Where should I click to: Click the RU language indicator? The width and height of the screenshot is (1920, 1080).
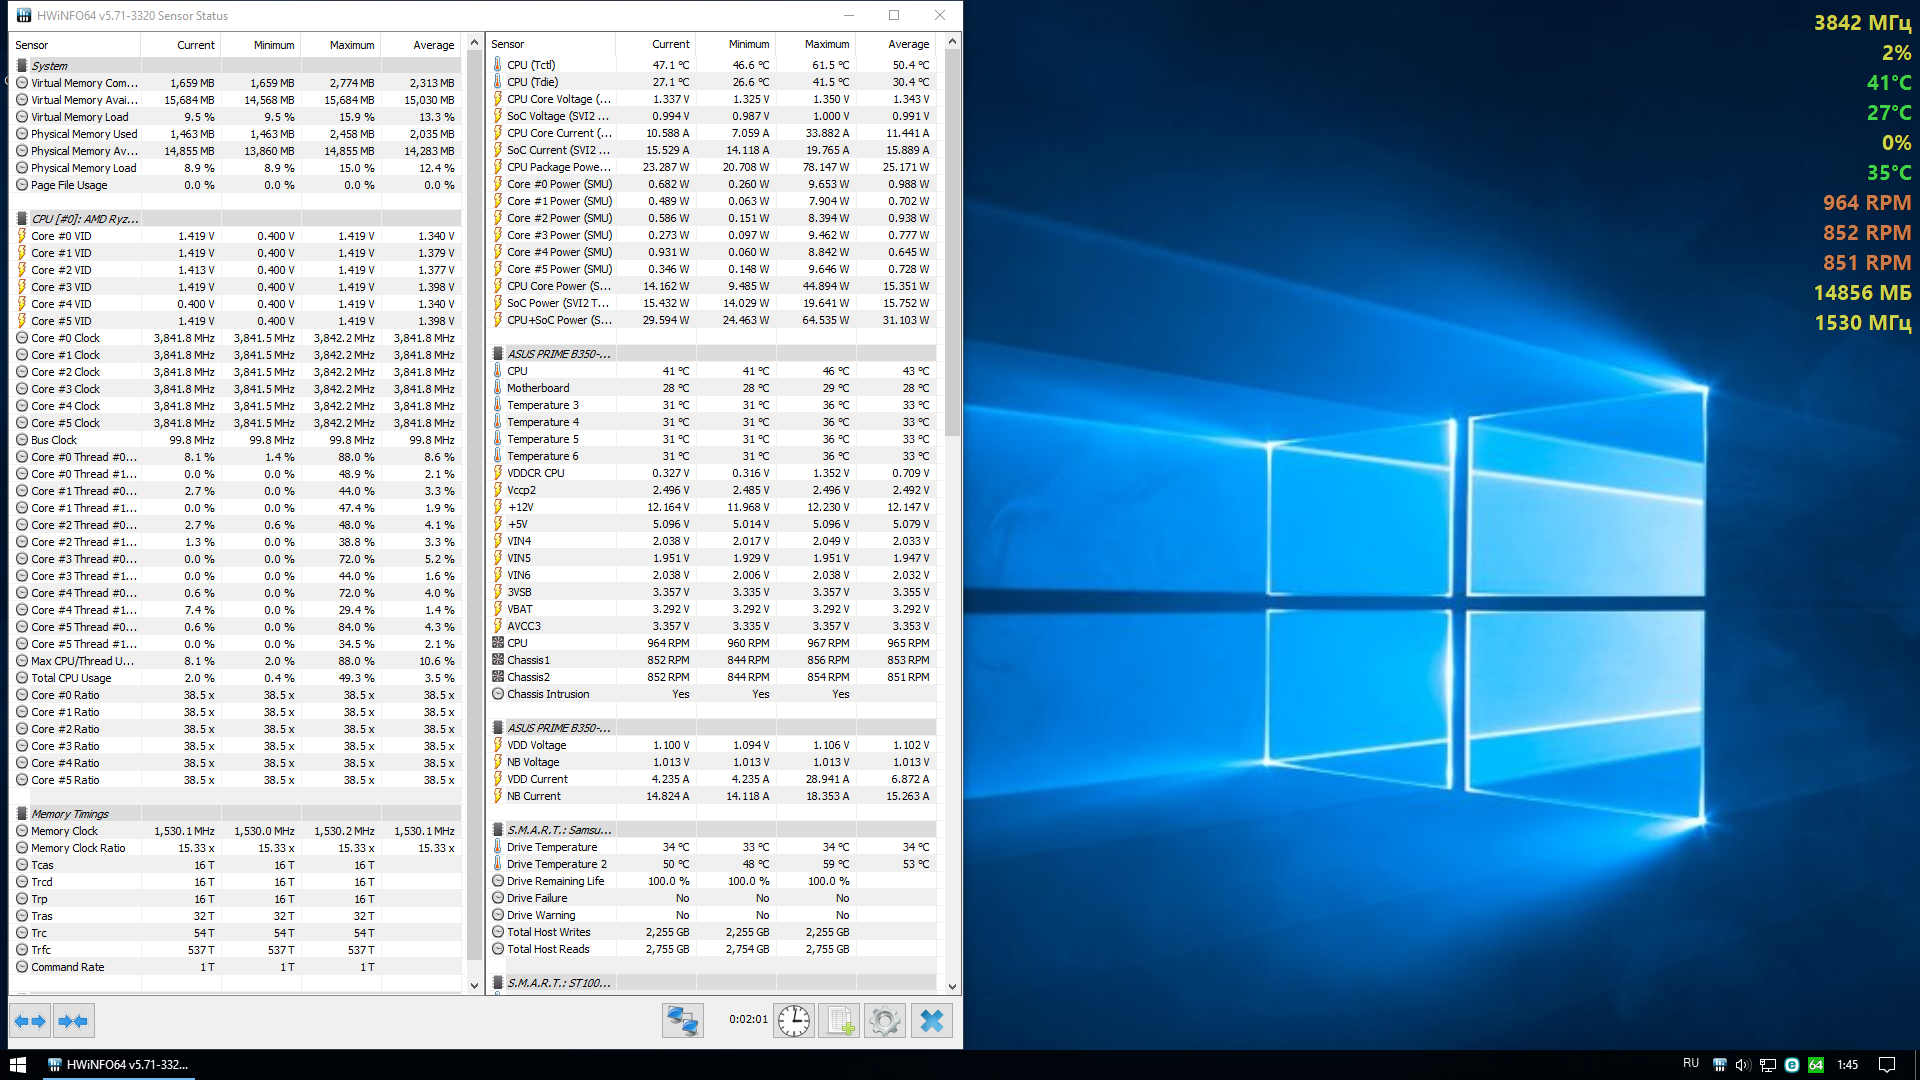[1690, 1064]
